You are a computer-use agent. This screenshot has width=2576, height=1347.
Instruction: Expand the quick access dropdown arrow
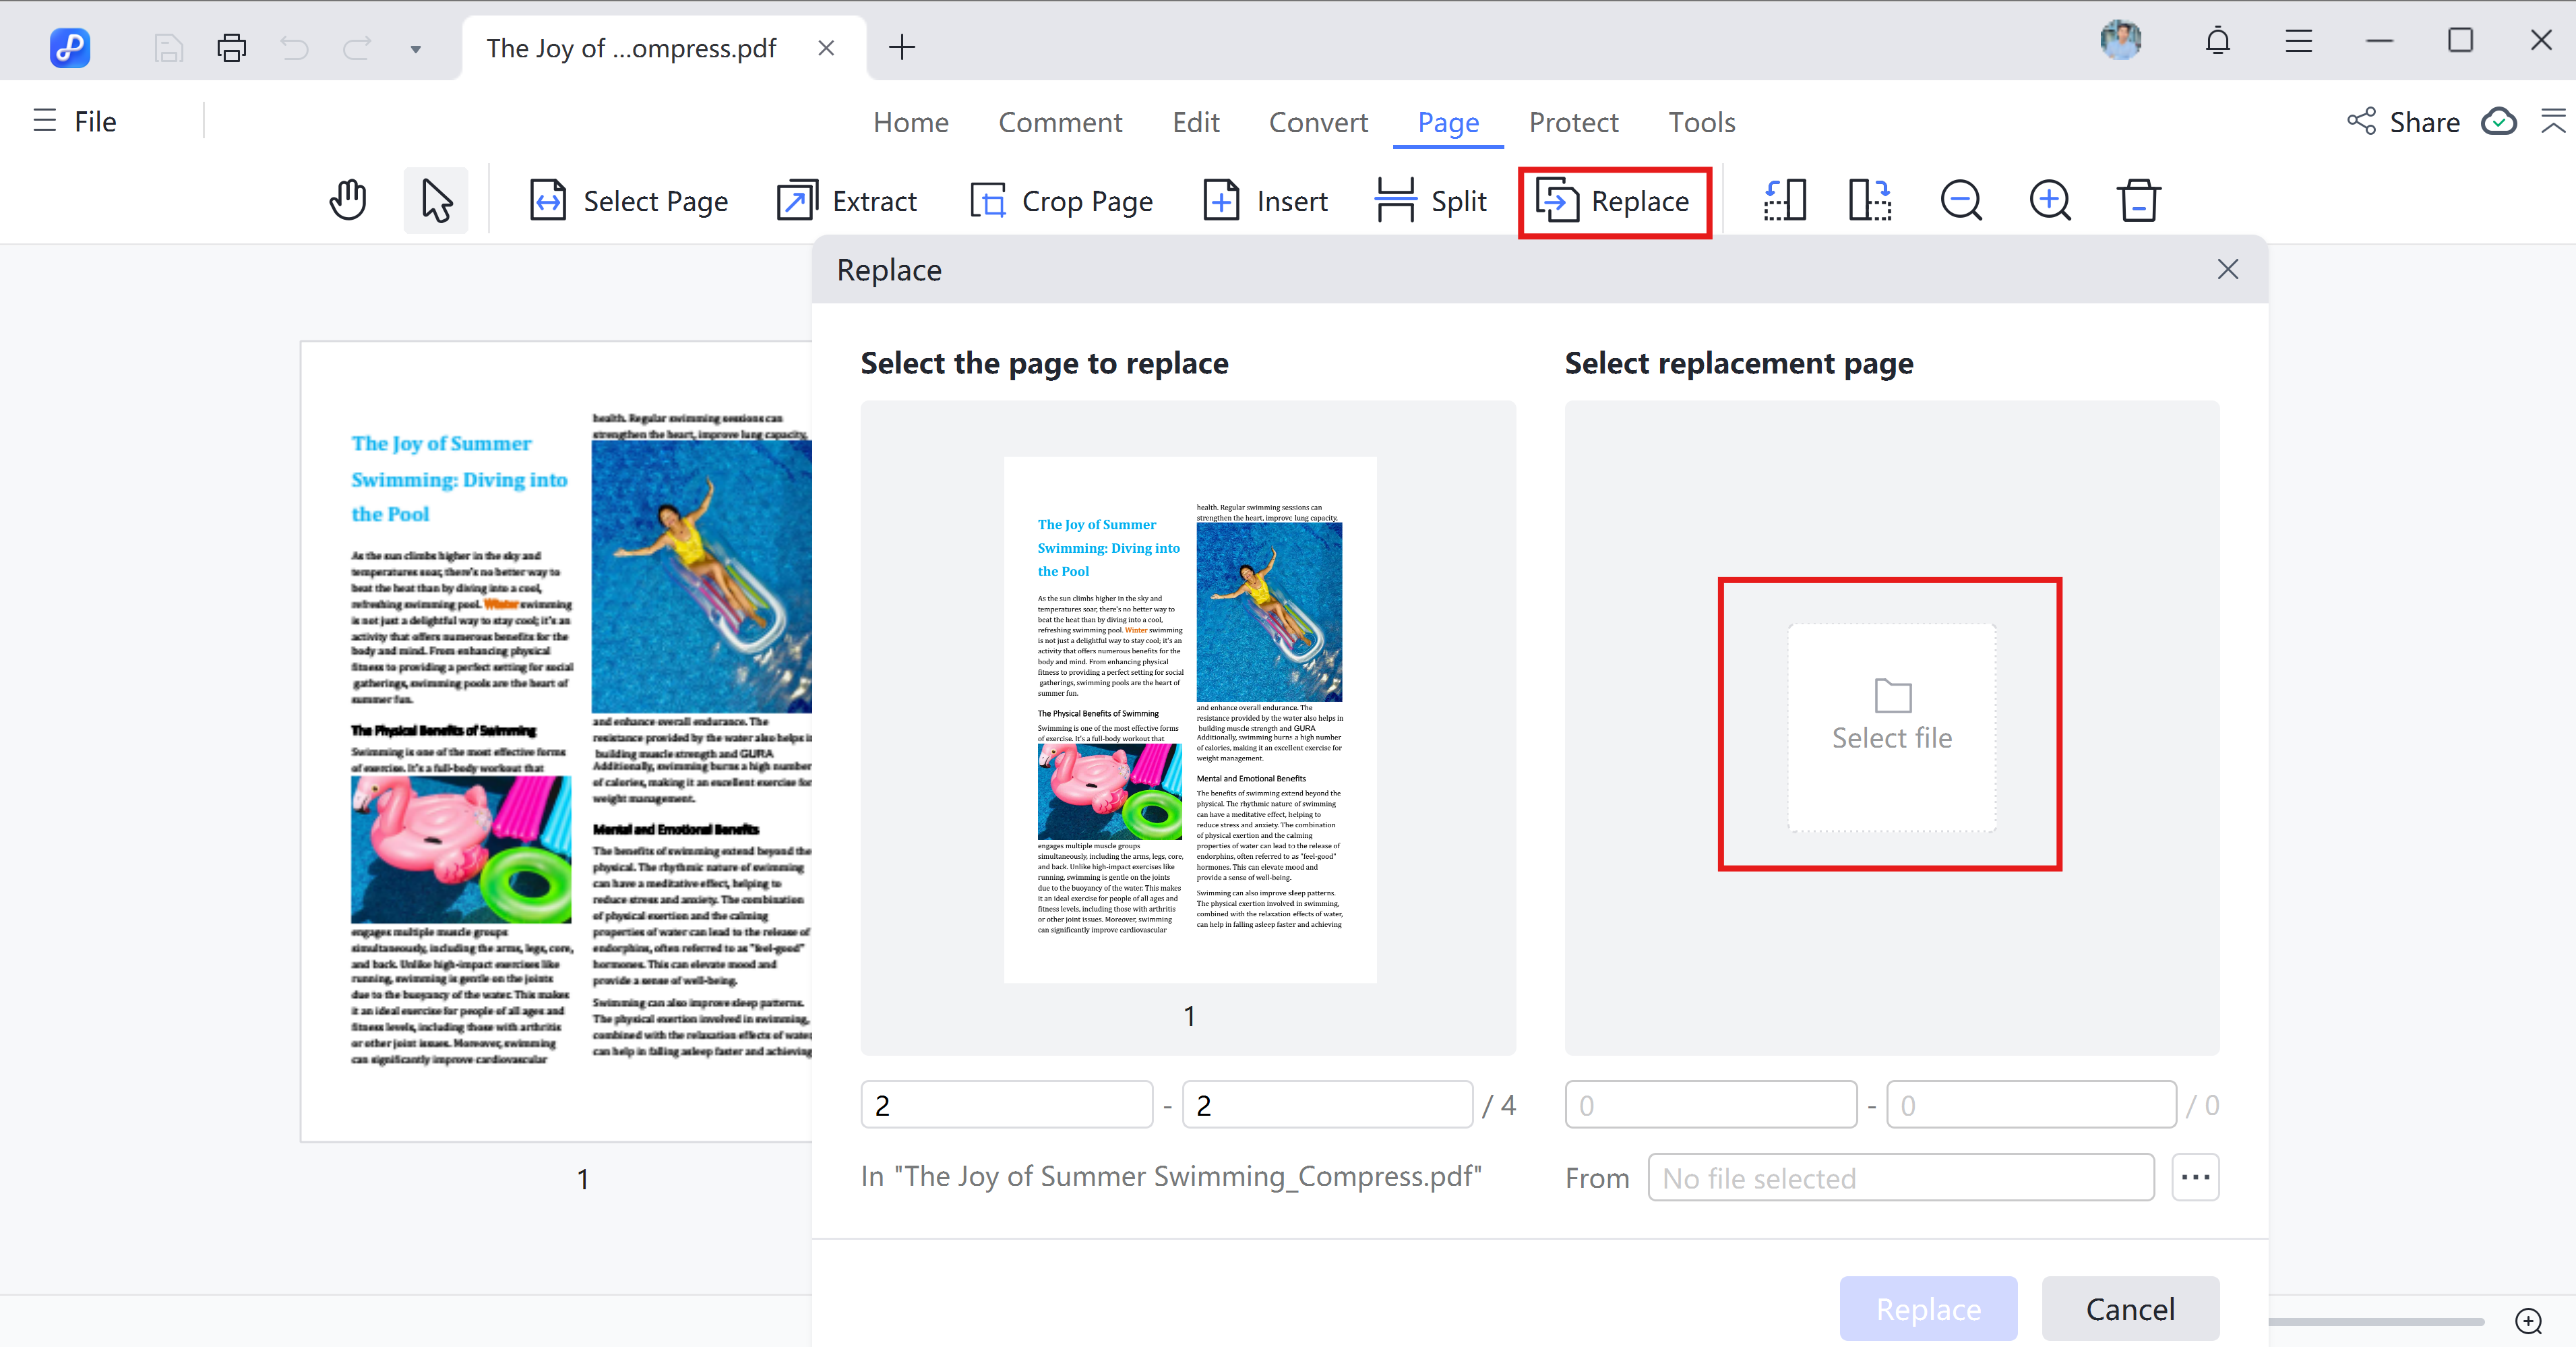[x=415, y=48]
